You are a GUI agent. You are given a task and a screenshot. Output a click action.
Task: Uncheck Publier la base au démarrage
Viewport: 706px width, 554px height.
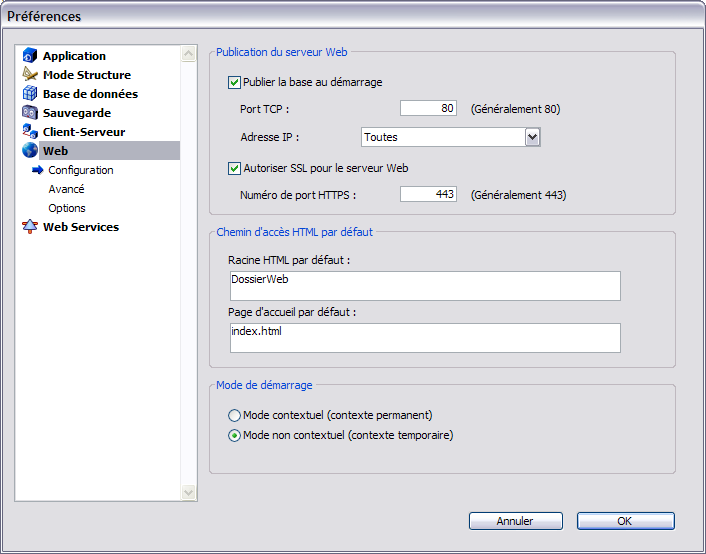point(235,83)
